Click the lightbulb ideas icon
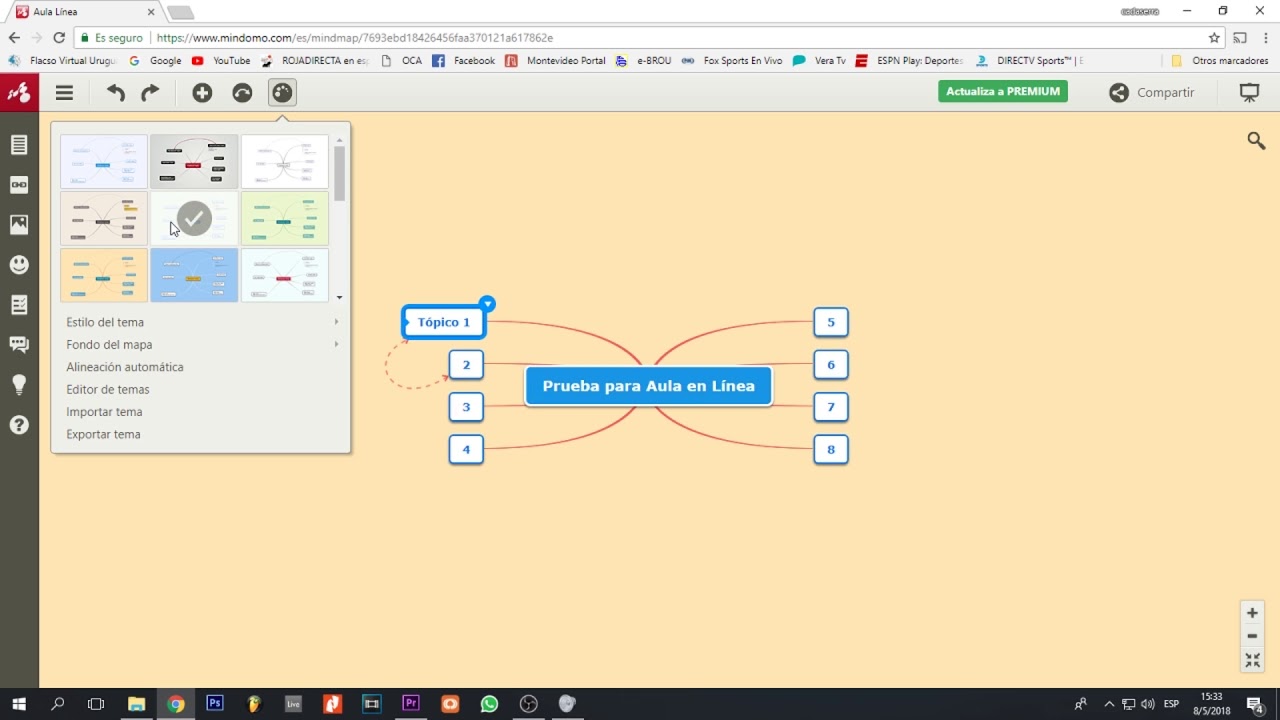This screenshot has width=1280, height=720. click(x=19, y=385)
